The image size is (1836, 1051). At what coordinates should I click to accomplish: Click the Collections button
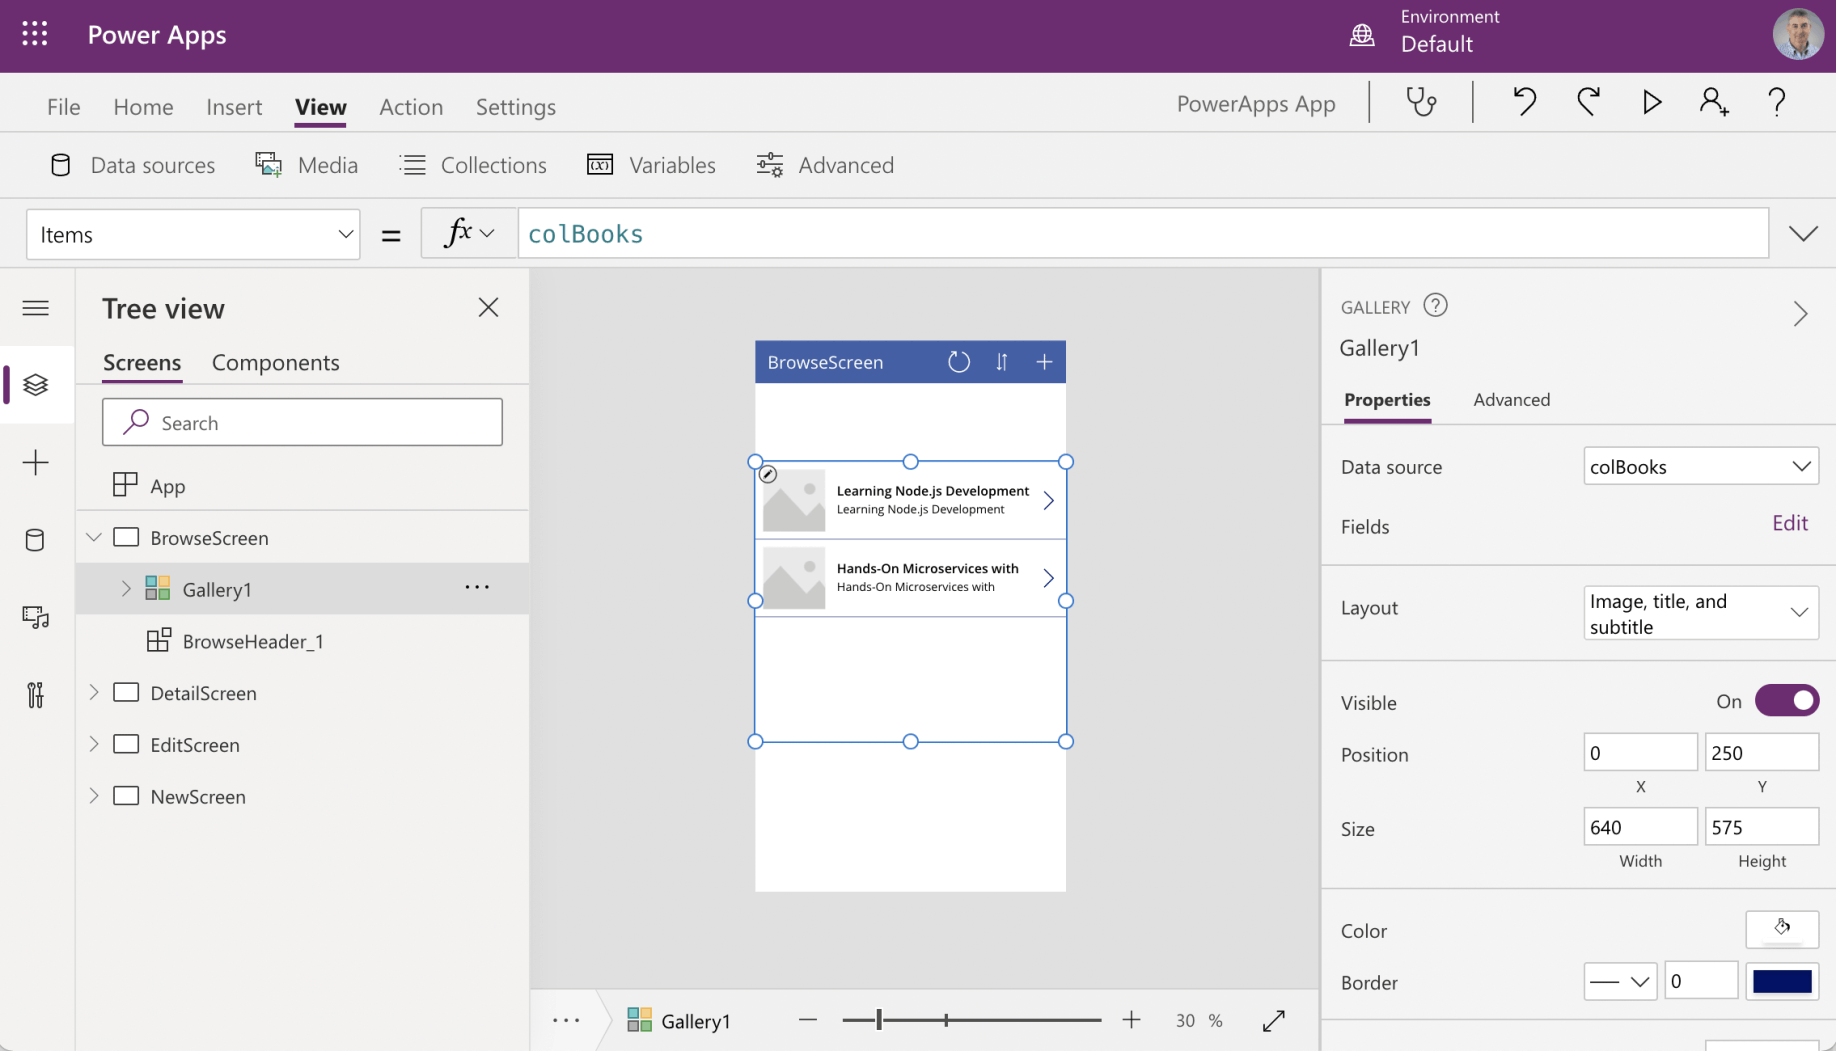(x=473, y=165)
